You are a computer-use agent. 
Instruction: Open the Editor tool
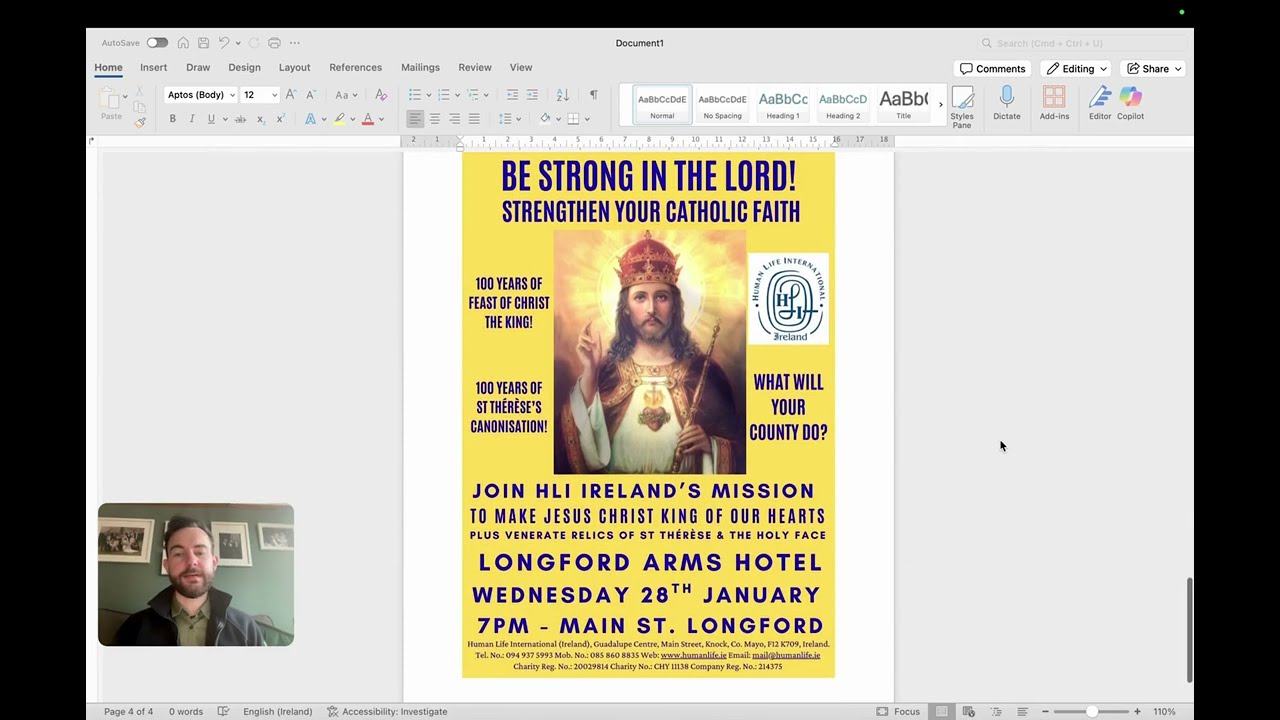click(1100, 103)
